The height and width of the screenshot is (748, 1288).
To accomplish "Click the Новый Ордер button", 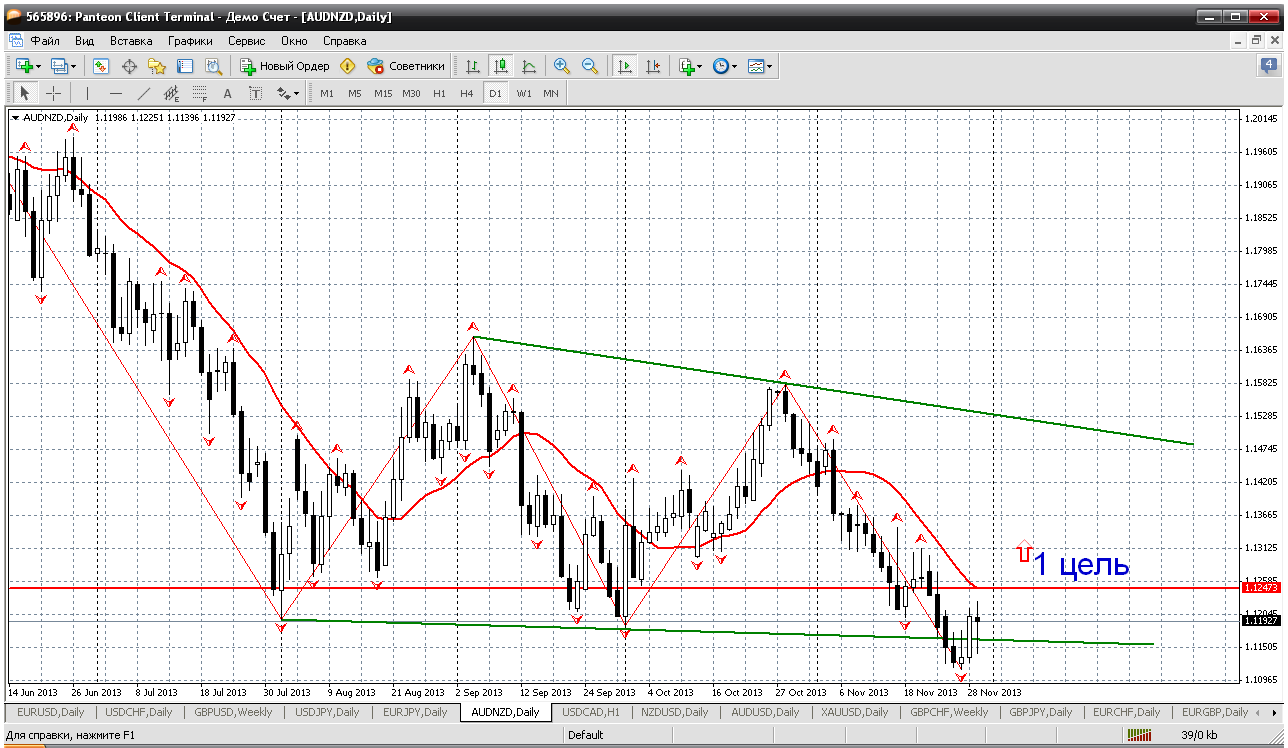I will [285, 66].
